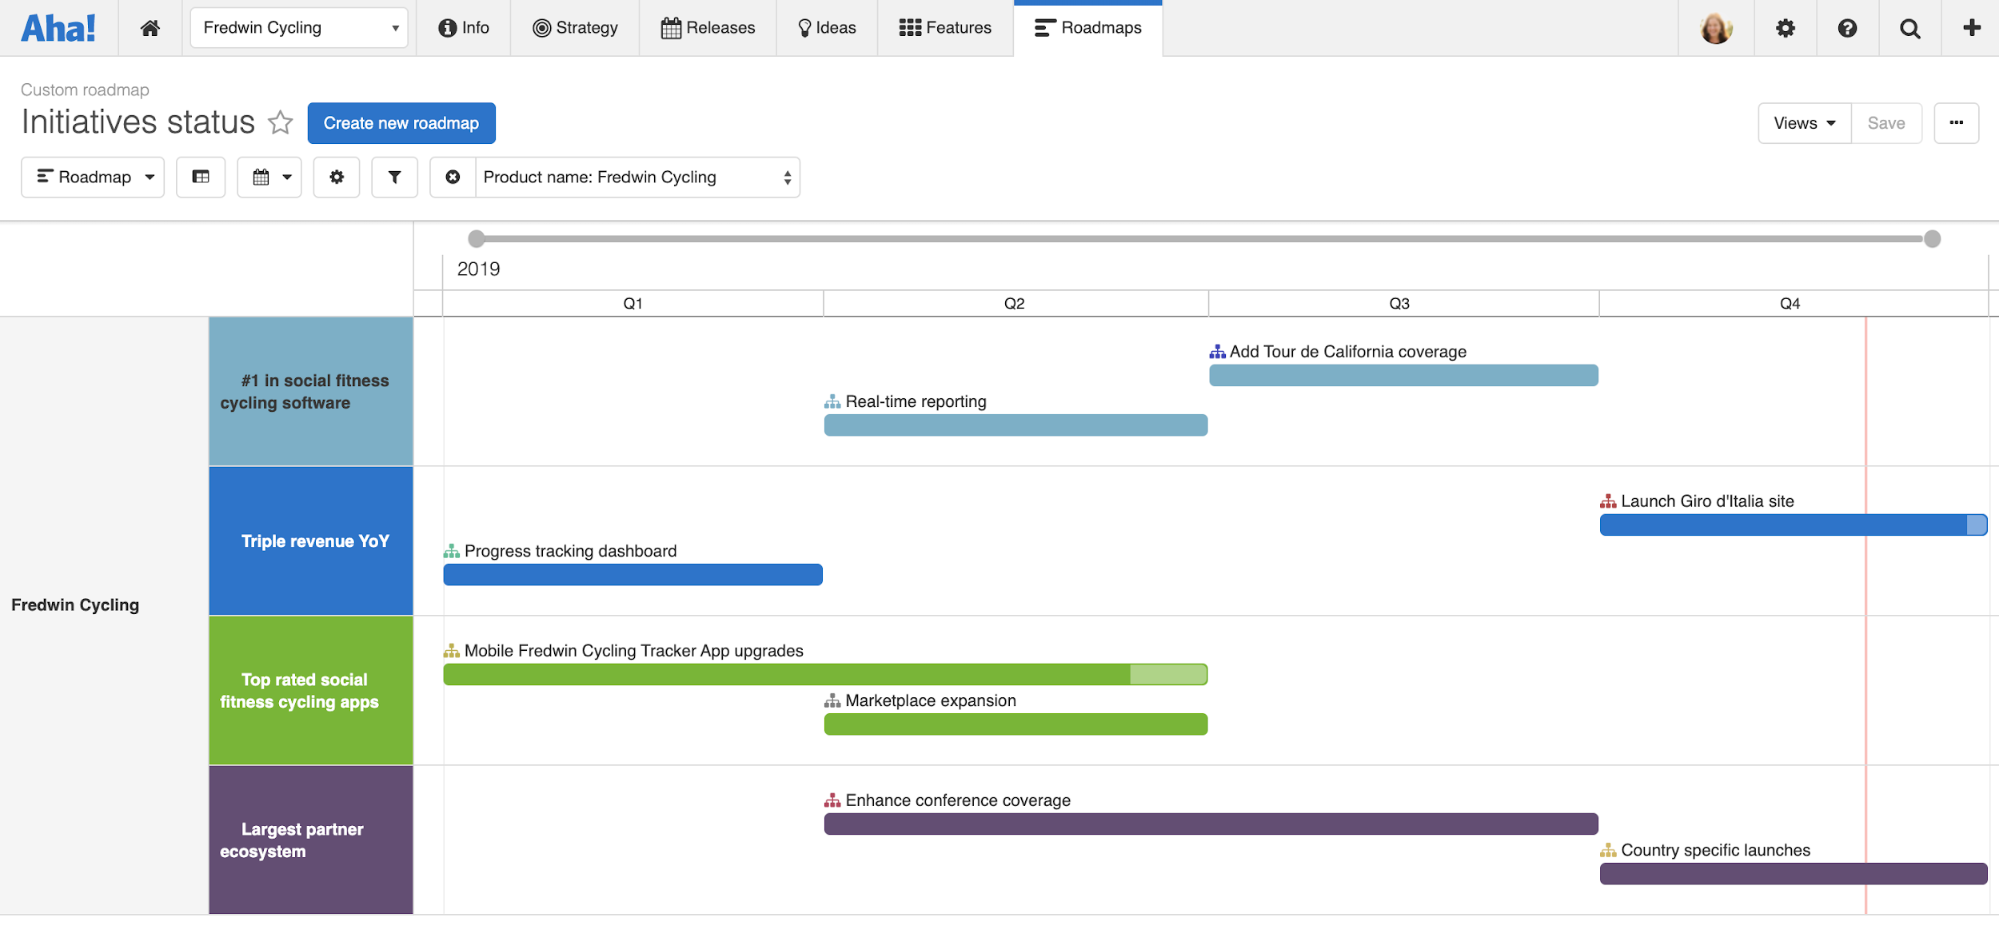Open the Marketplace expansion initiative

pos(930,701)
